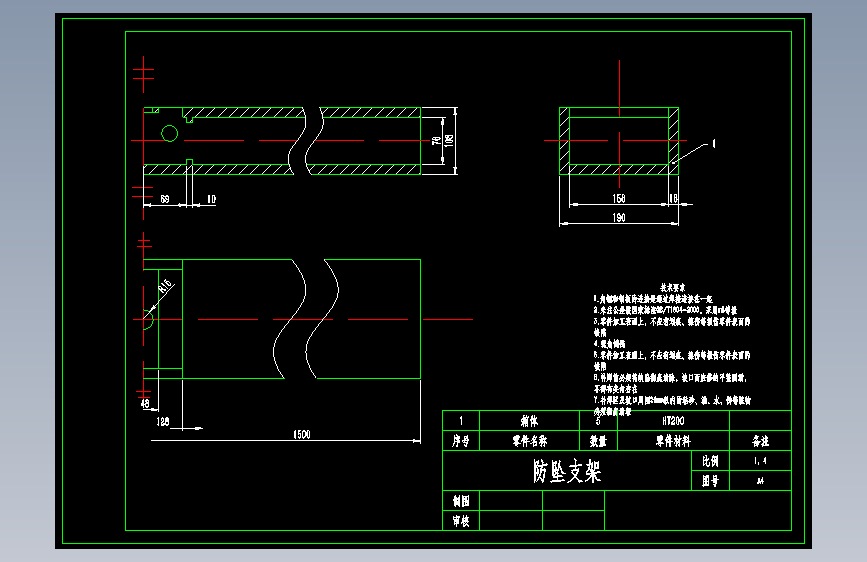
Task: Click the 图号 label cell
Action: [711, 481]
